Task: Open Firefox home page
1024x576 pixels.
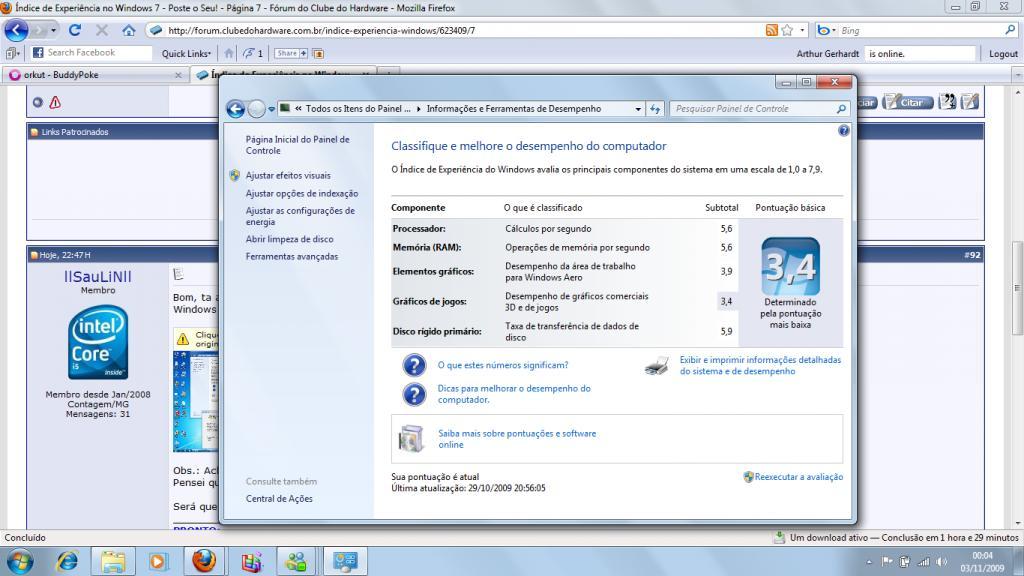Action: [x=129, y=30]
